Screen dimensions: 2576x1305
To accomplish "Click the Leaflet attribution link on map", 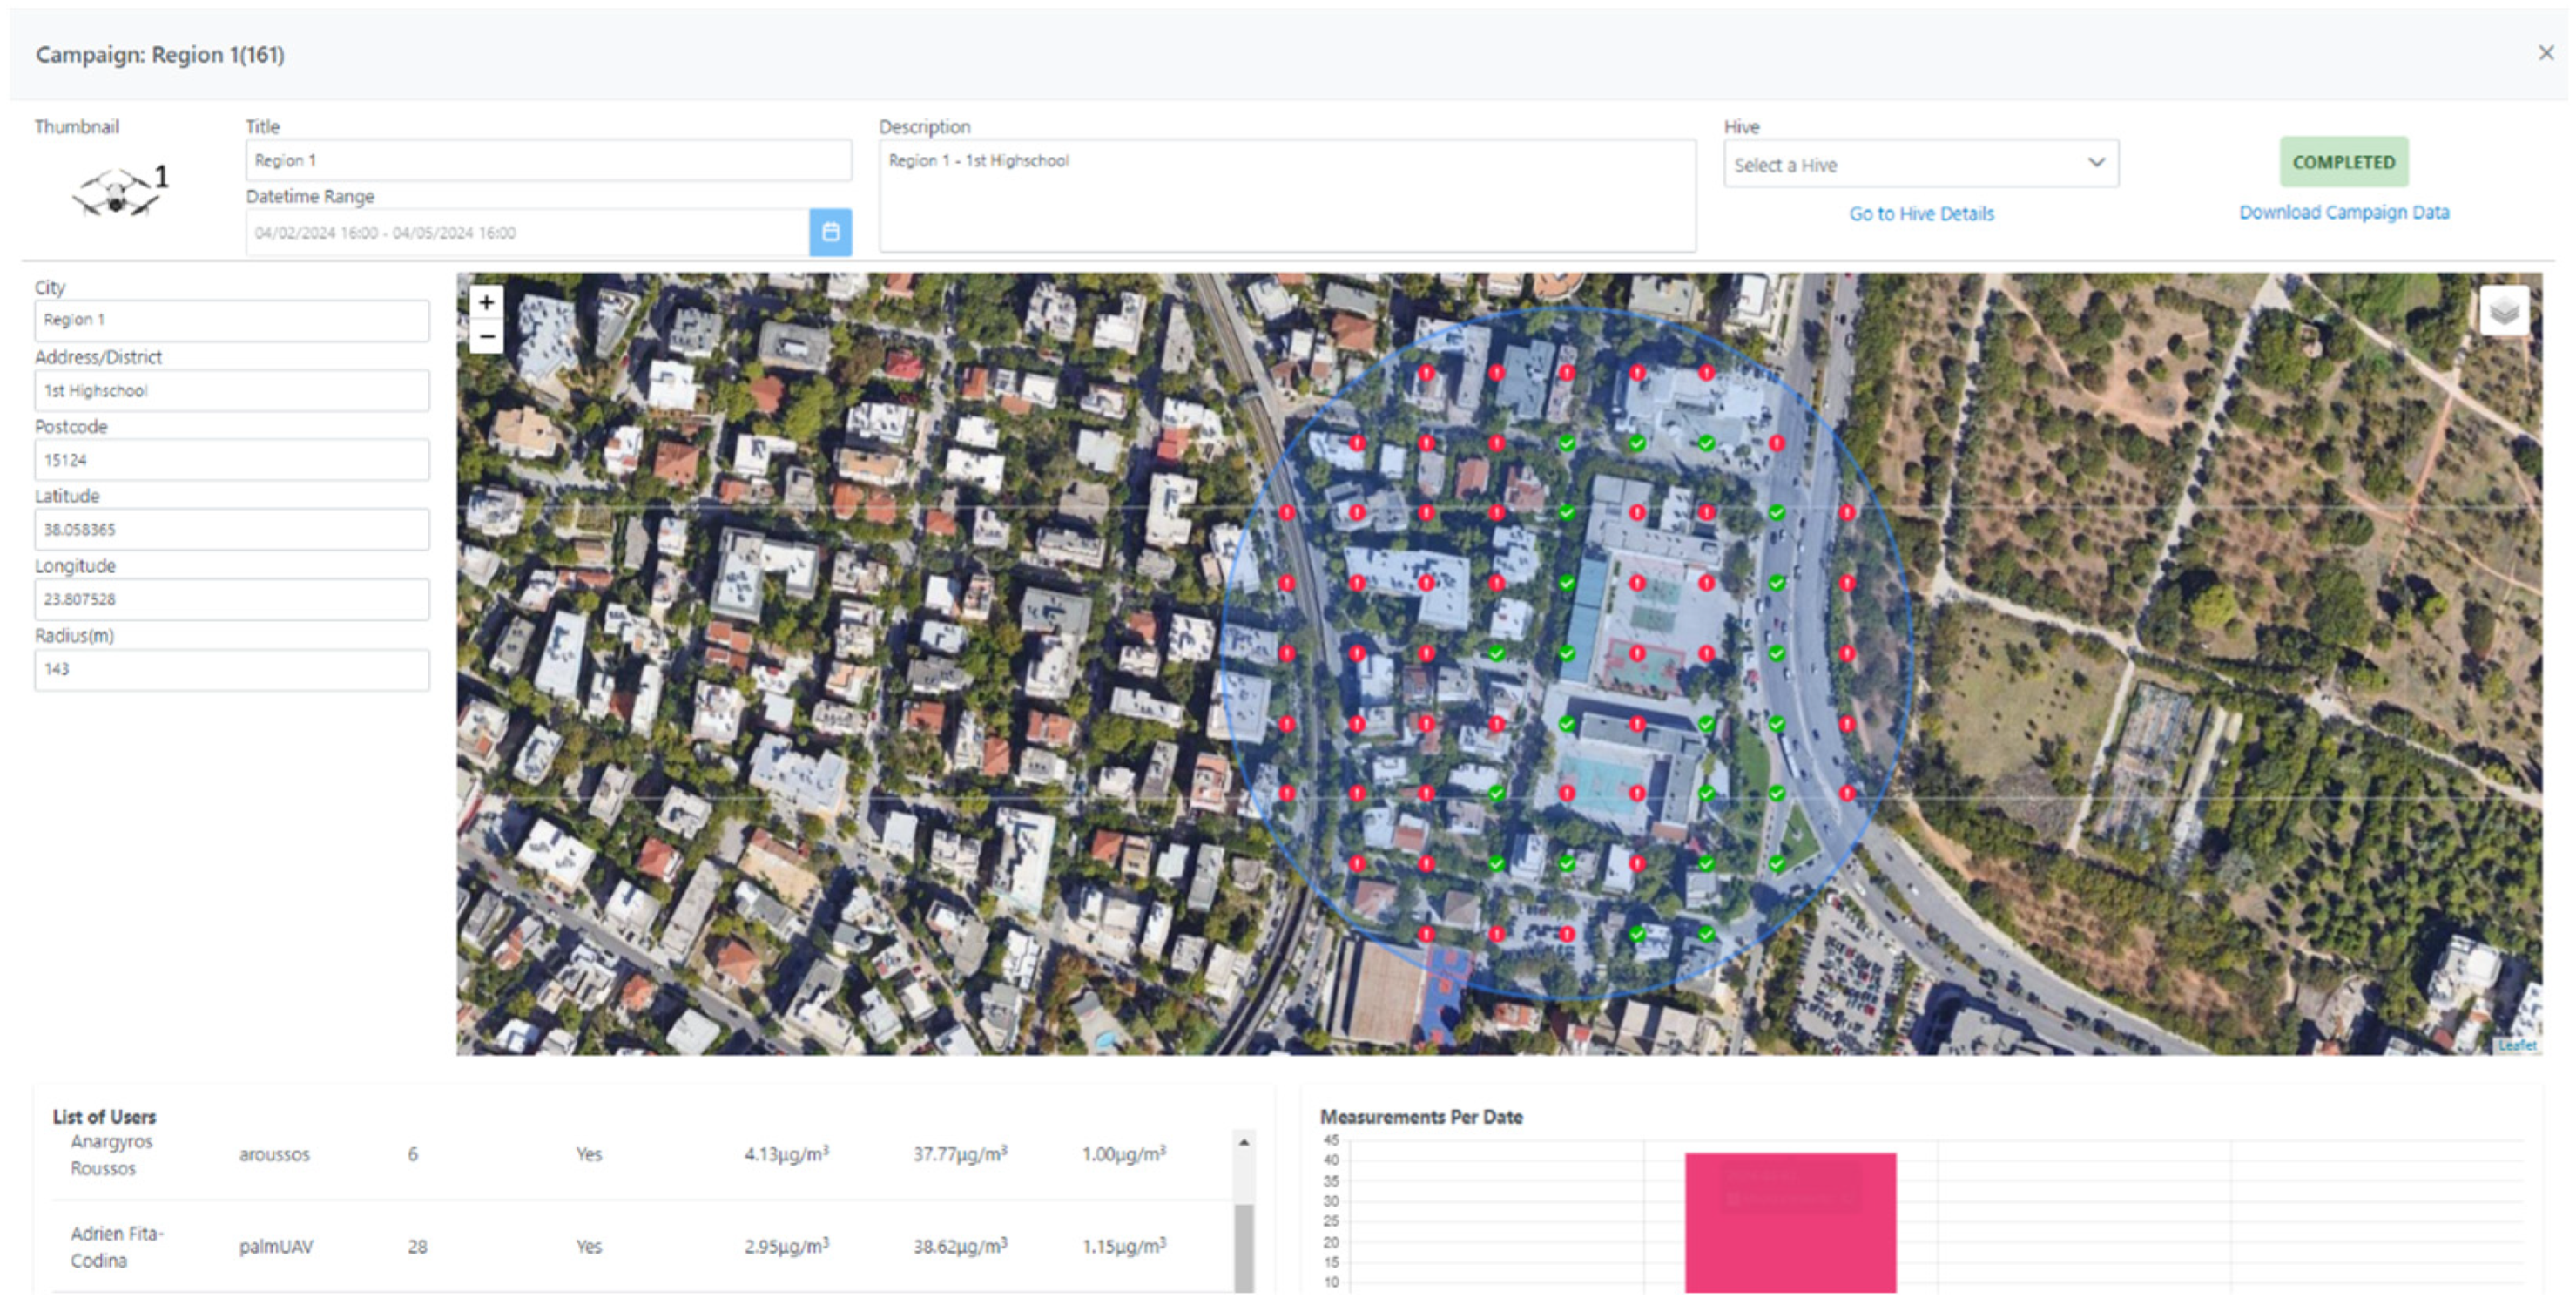I will pyautogui.click(x=2517, y=1045).
